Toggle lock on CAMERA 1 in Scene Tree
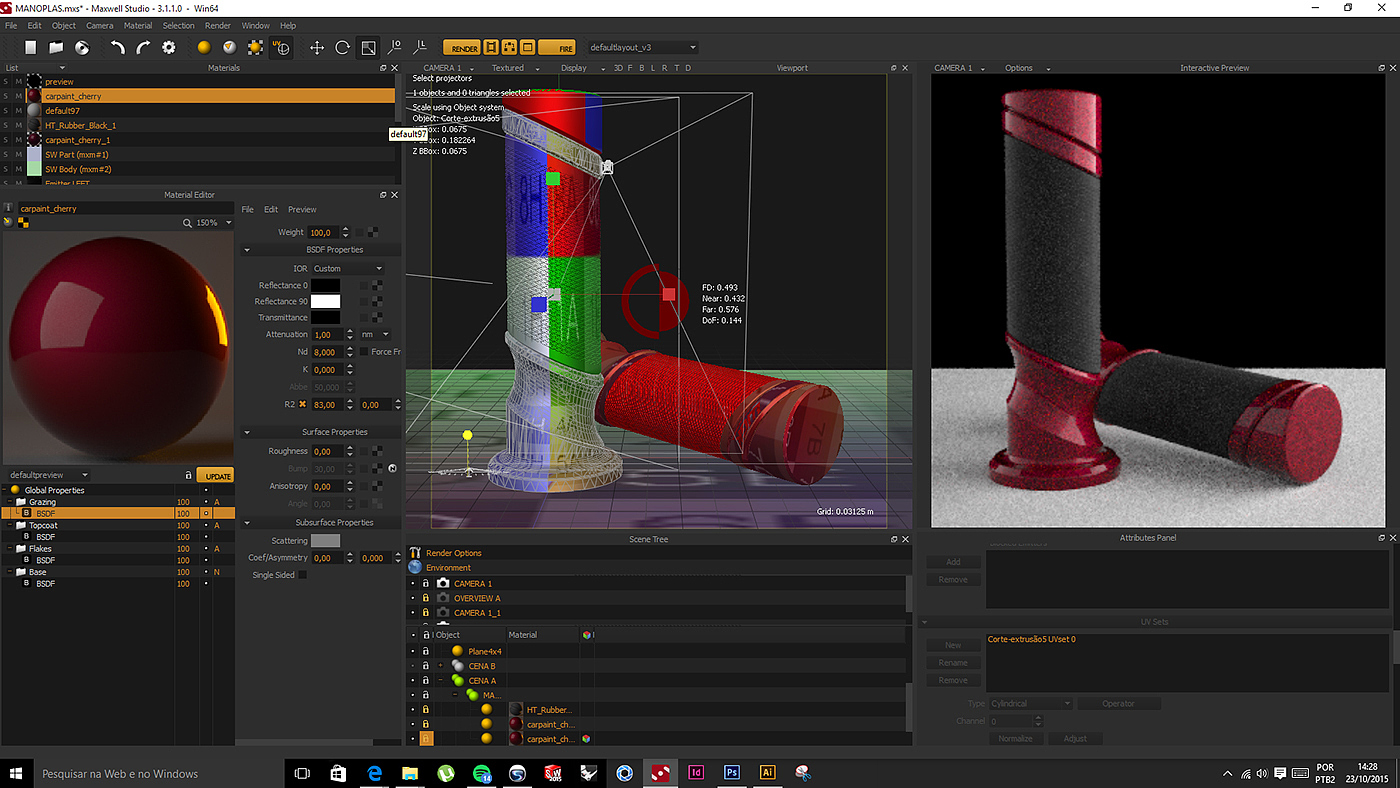The height and width of the screenshot is (788, 1400). pyautogui.click(x=426, y=584)
